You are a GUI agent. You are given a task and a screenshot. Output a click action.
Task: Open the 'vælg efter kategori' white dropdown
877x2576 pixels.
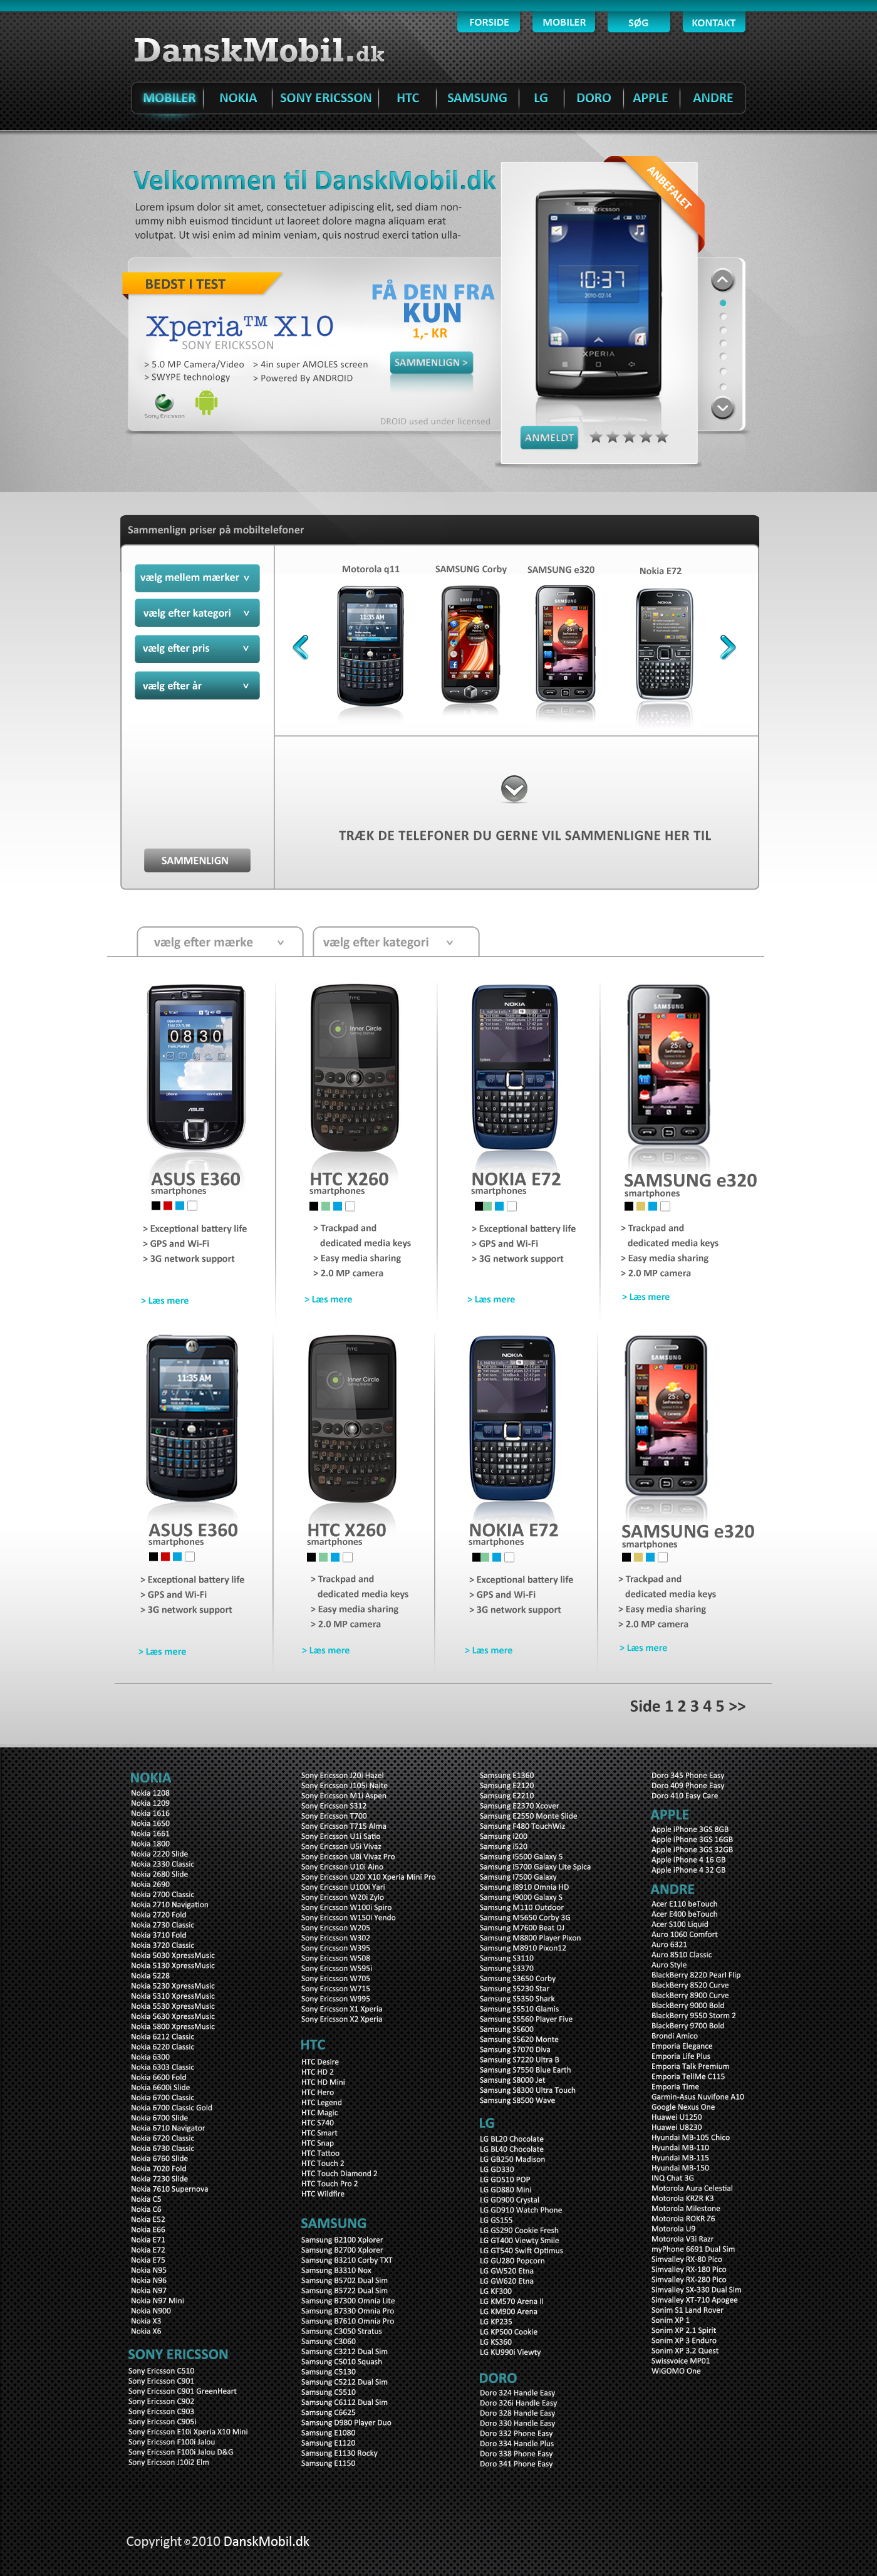(x=396, y=941)
